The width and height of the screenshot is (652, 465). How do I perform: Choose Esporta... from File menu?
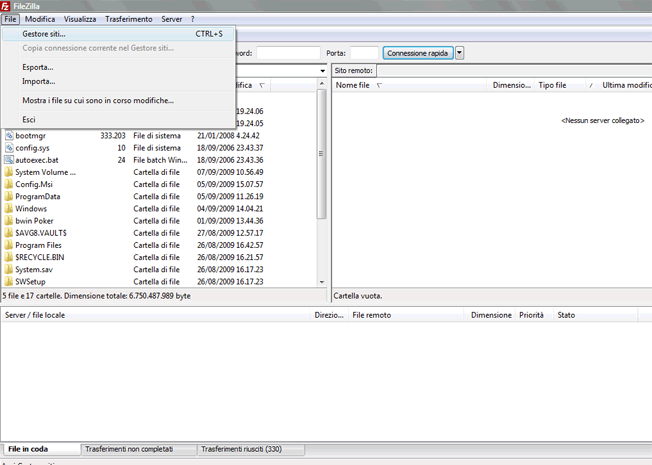pos(118,67)
